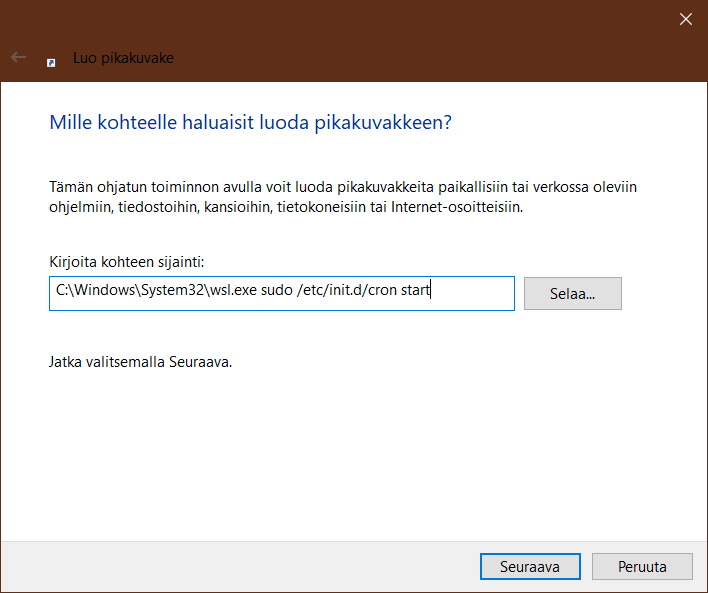Click the shortcut wizard icon beside the title
The image size is (708, 593).
coord(51,60)
